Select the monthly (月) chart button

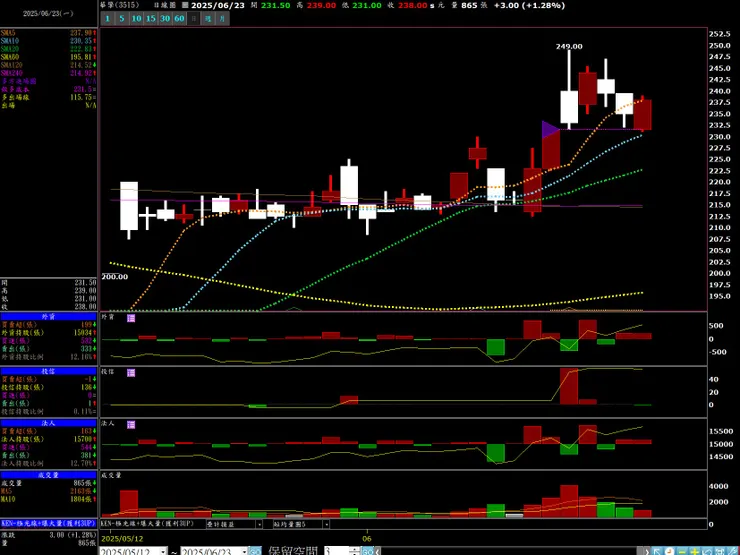click(222, 18)
